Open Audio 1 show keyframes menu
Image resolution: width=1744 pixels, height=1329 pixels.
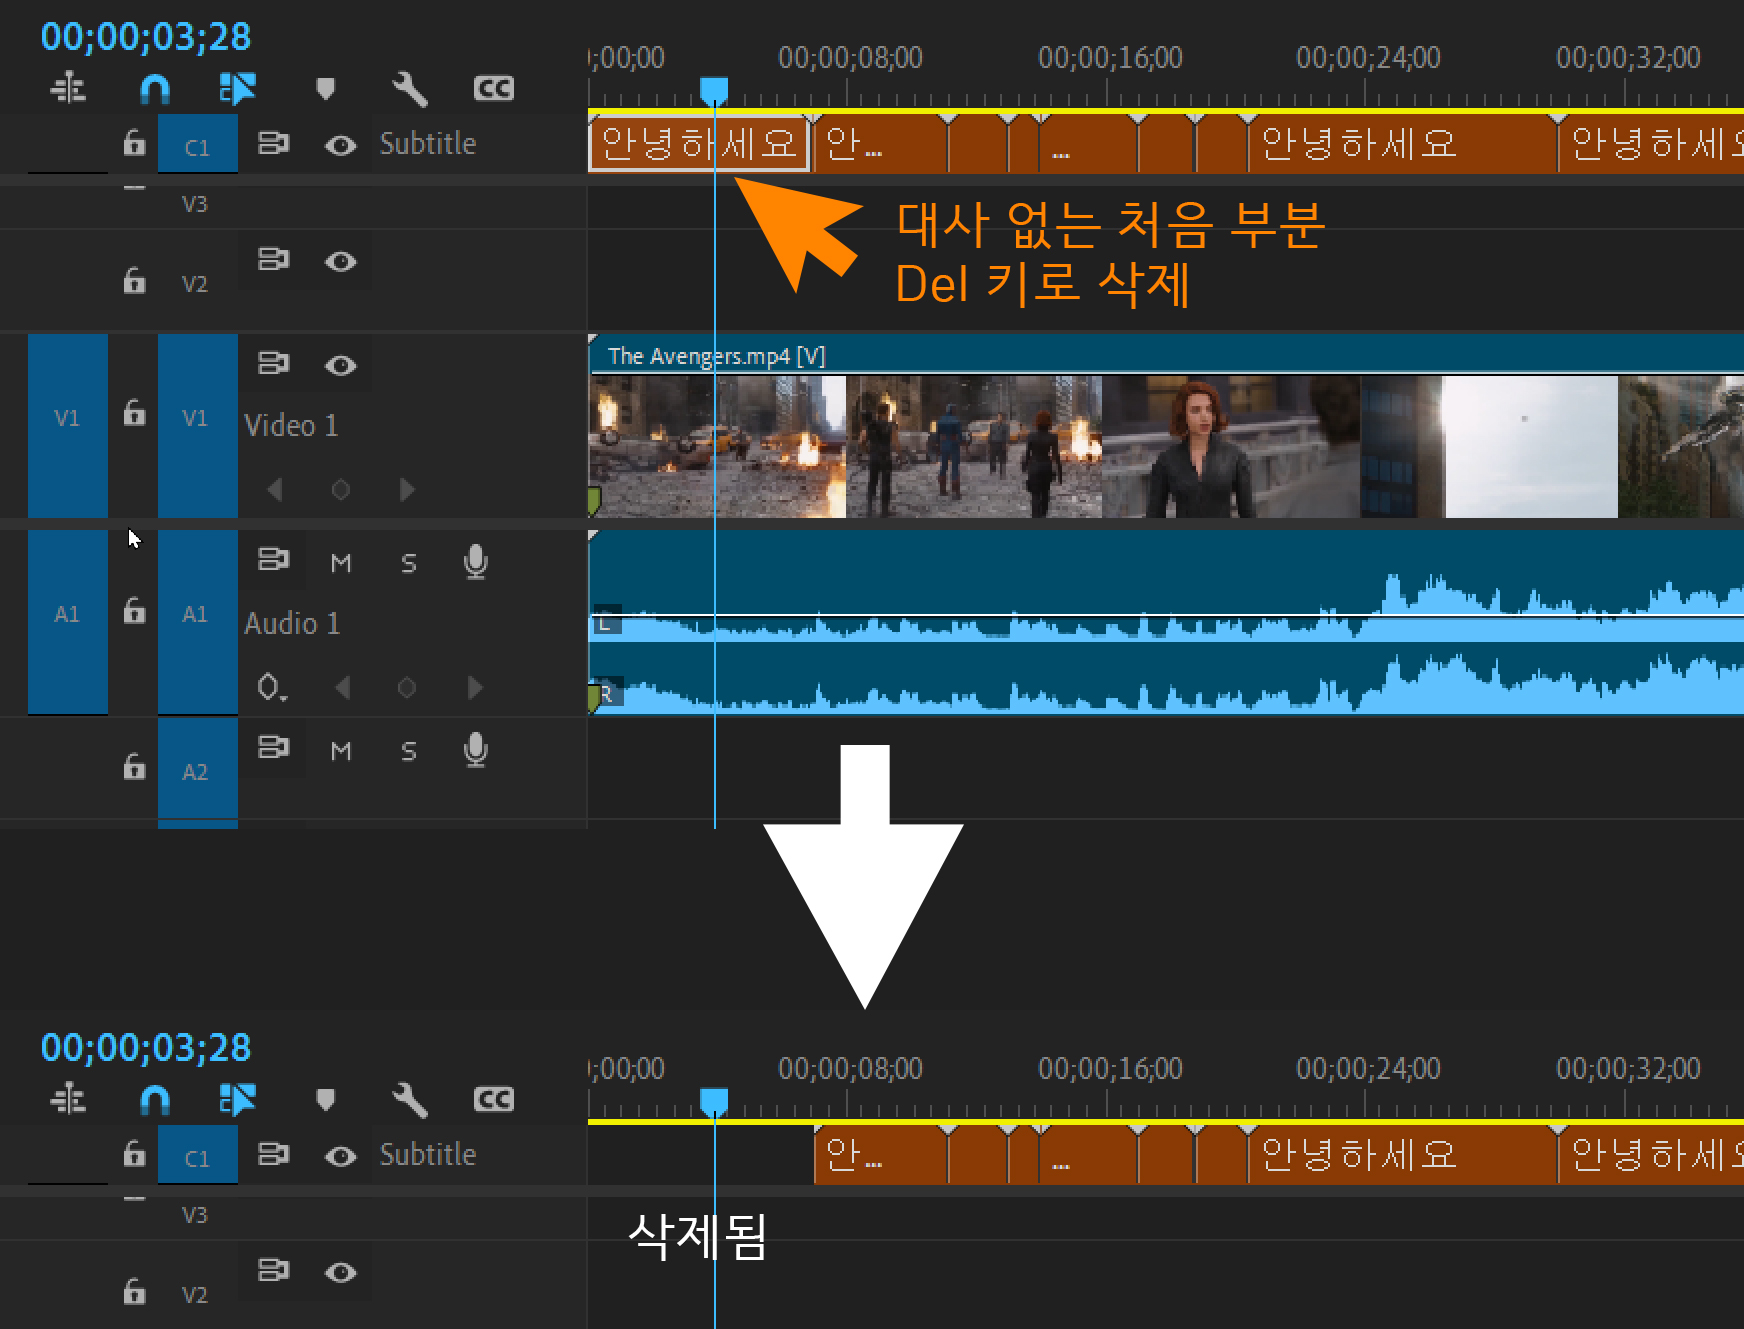pyautogui.click(x=272, y=687)
